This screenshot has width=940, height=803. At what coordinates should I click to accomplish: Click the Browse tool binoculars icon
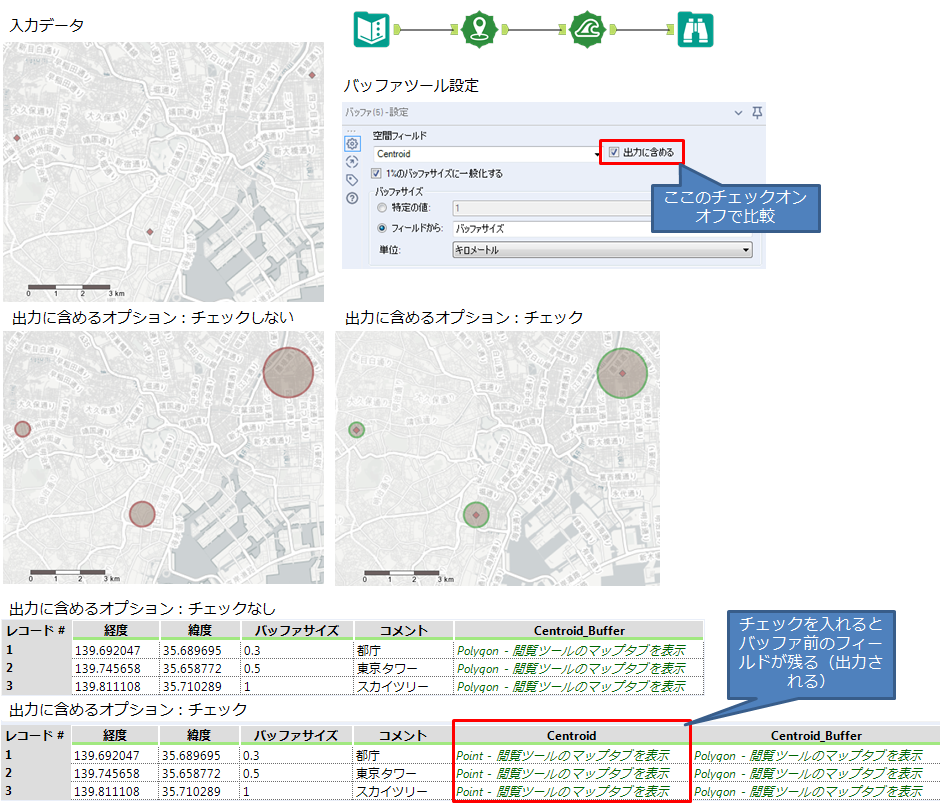pos(694,29)
